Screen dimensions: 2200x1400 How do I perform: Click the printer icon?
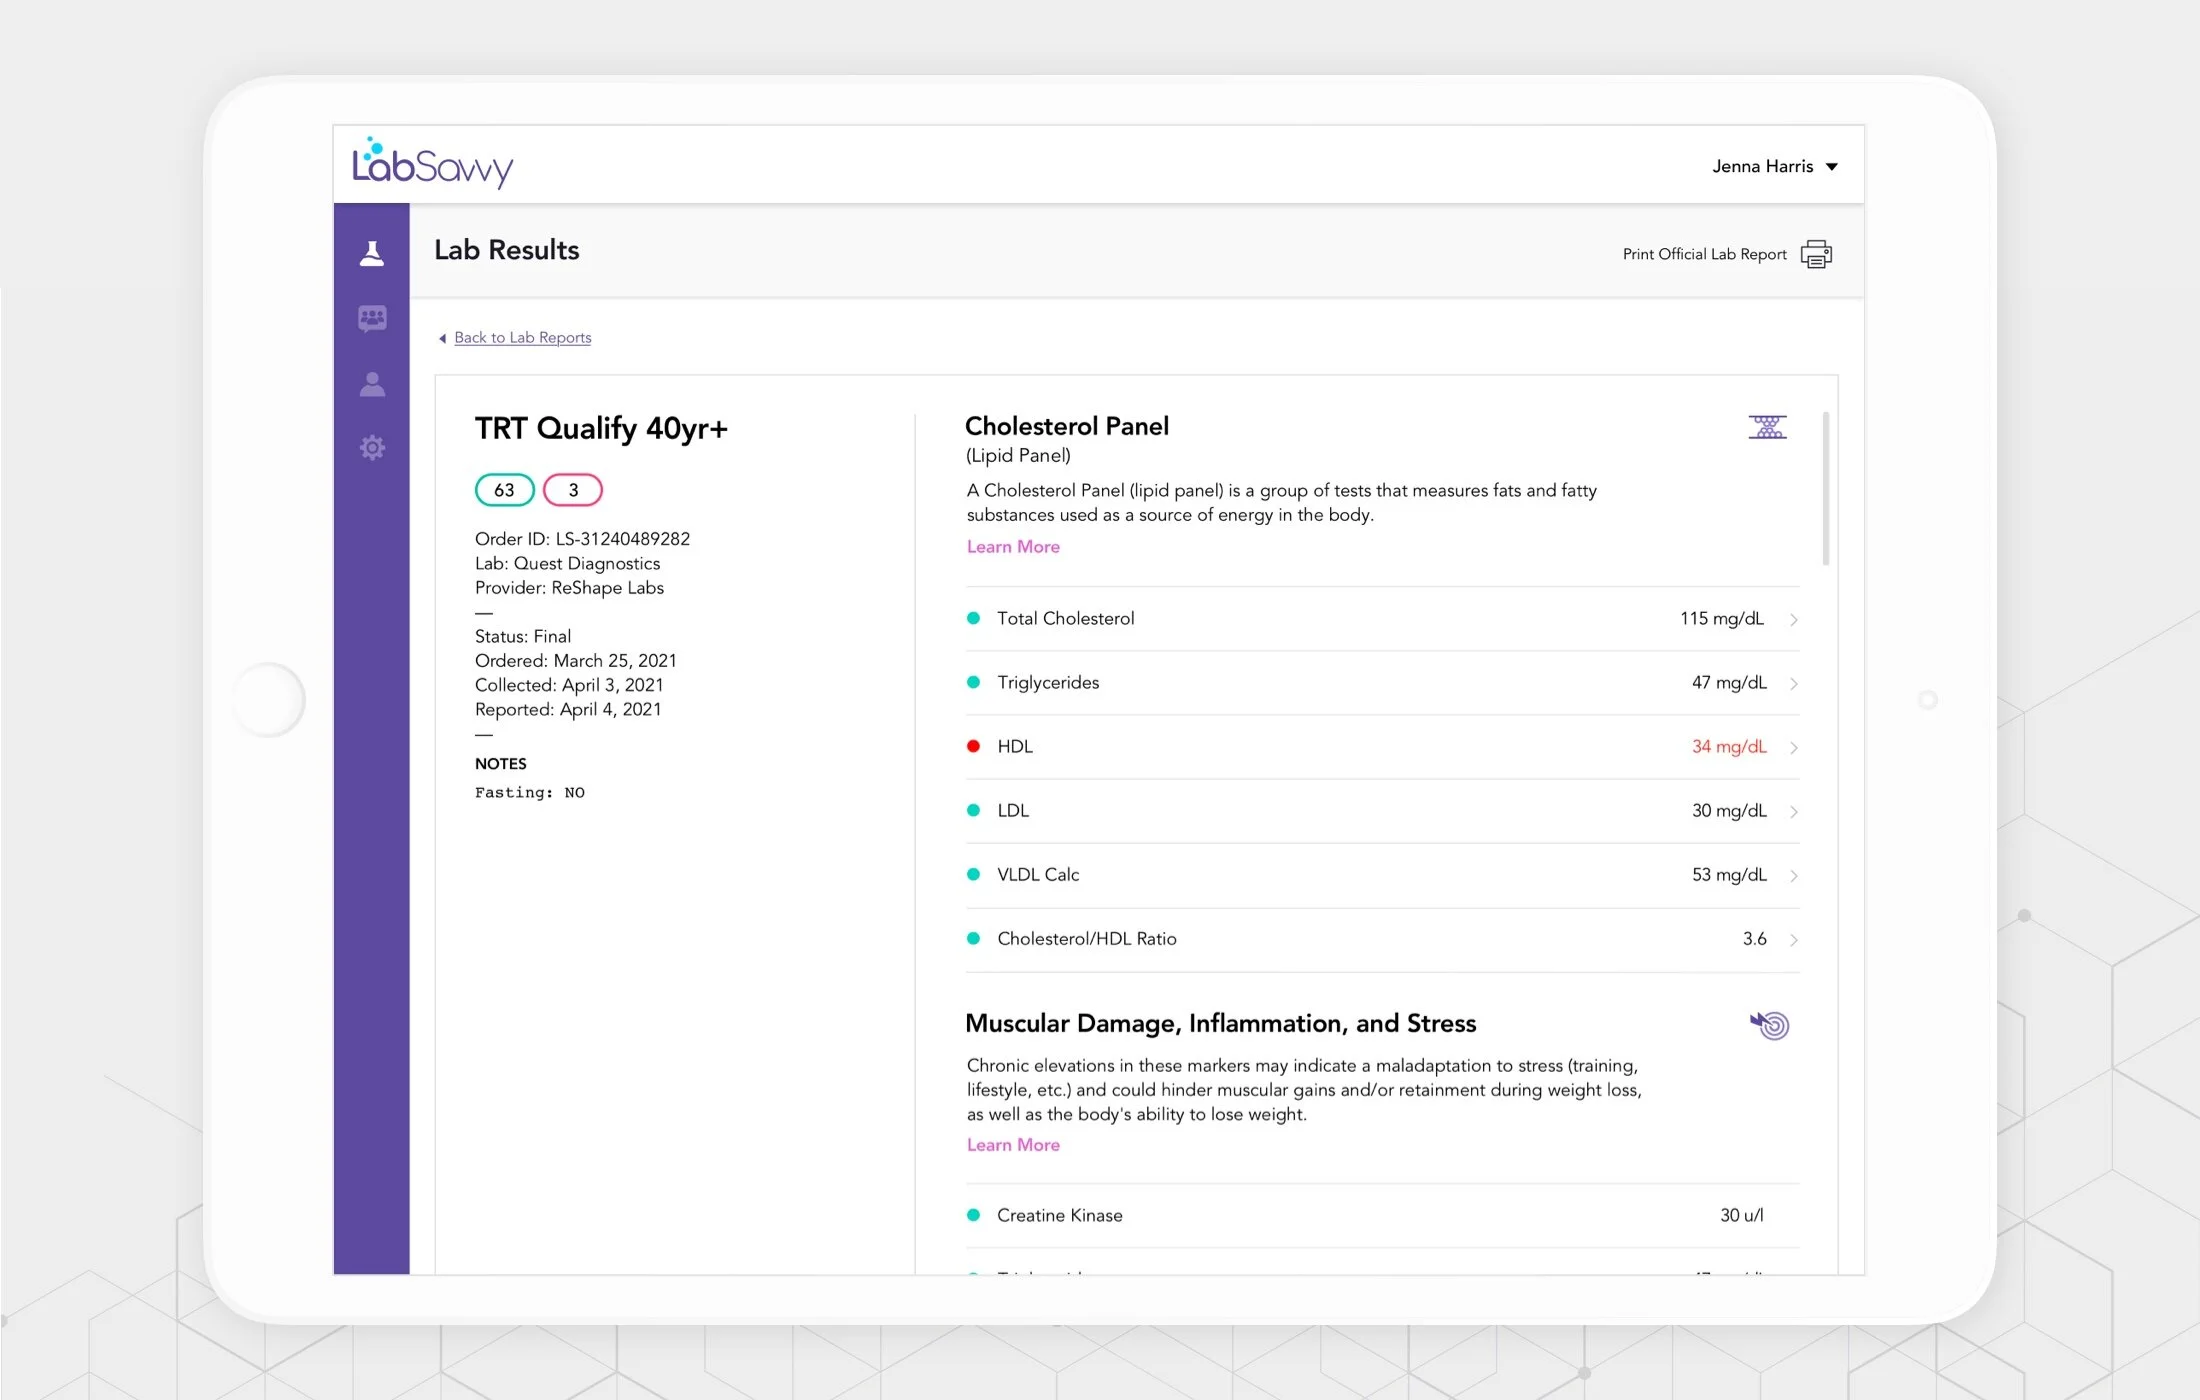[x=1816, y=254]
